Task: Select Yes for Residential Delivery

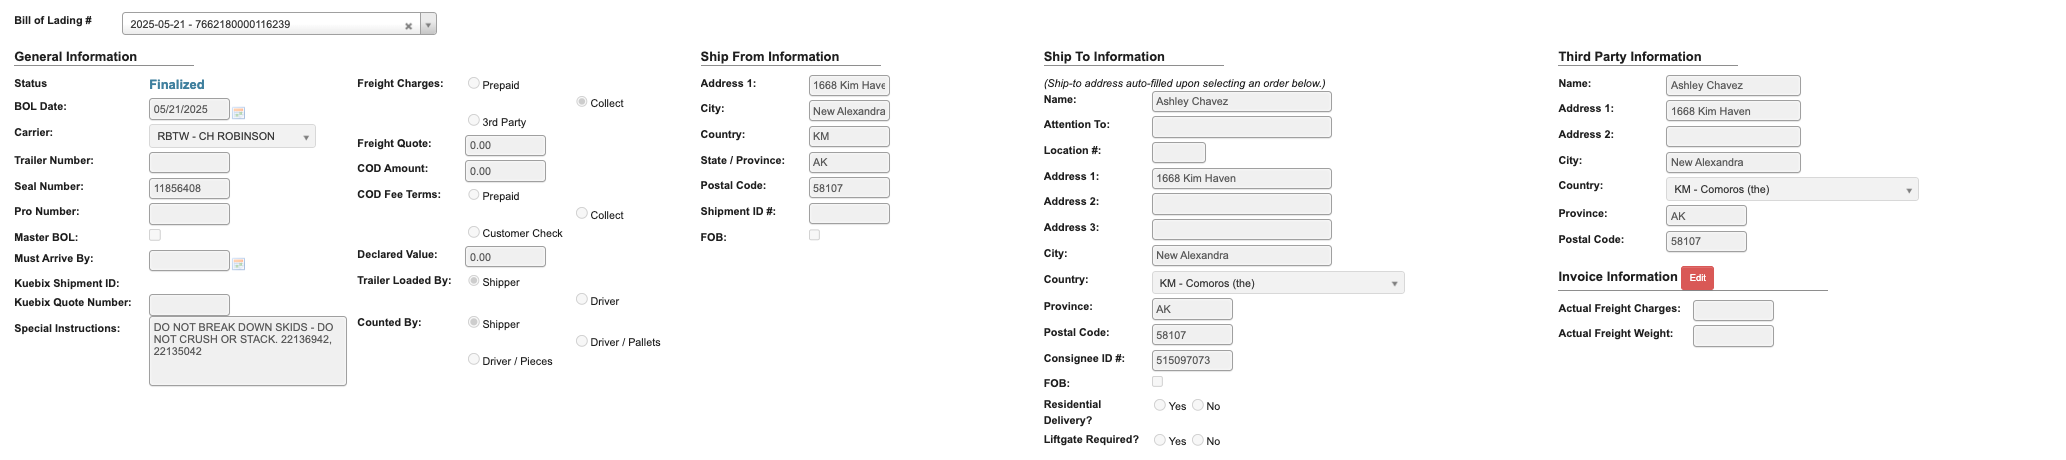Action: click(x=1160, y=404)
